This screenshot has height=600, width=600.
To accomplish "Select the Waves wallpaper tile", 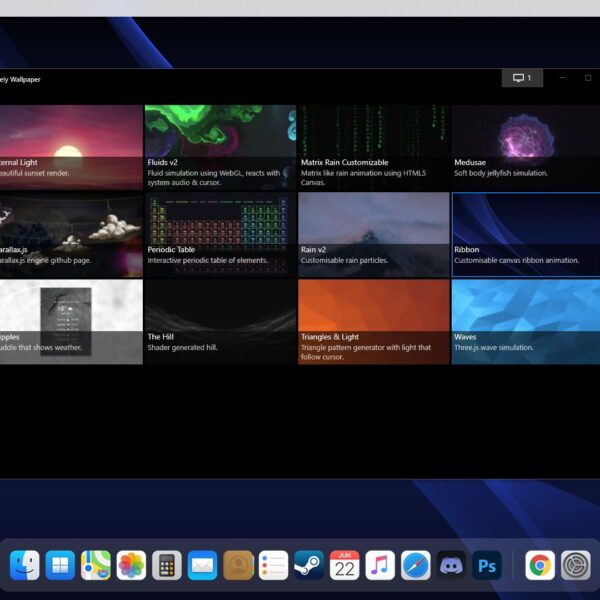I will pos(526,321).
